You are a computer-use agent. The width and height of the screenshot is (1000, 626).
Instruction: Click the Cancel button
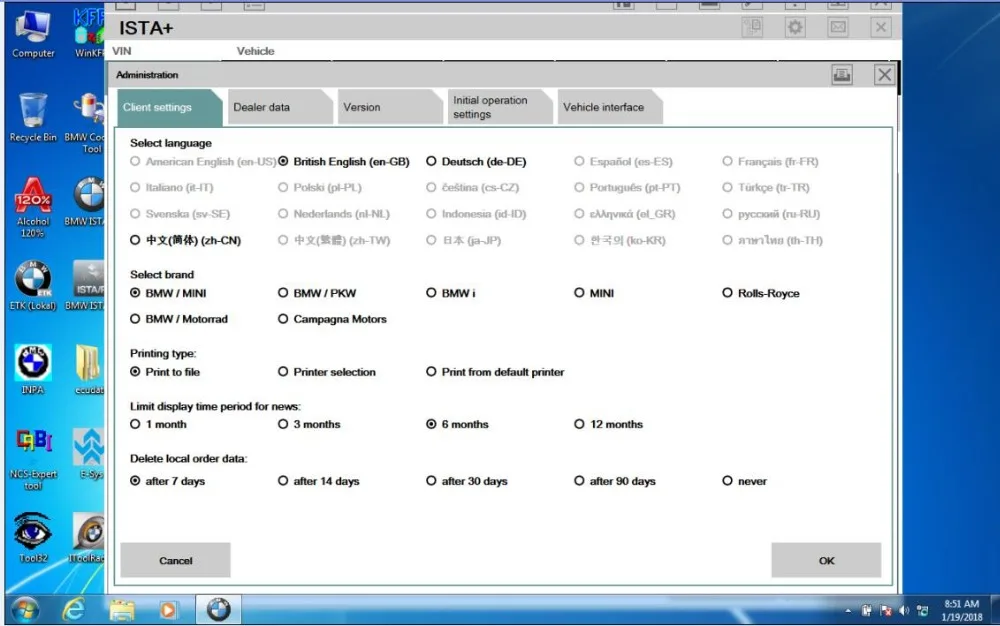tap(175, 560)
